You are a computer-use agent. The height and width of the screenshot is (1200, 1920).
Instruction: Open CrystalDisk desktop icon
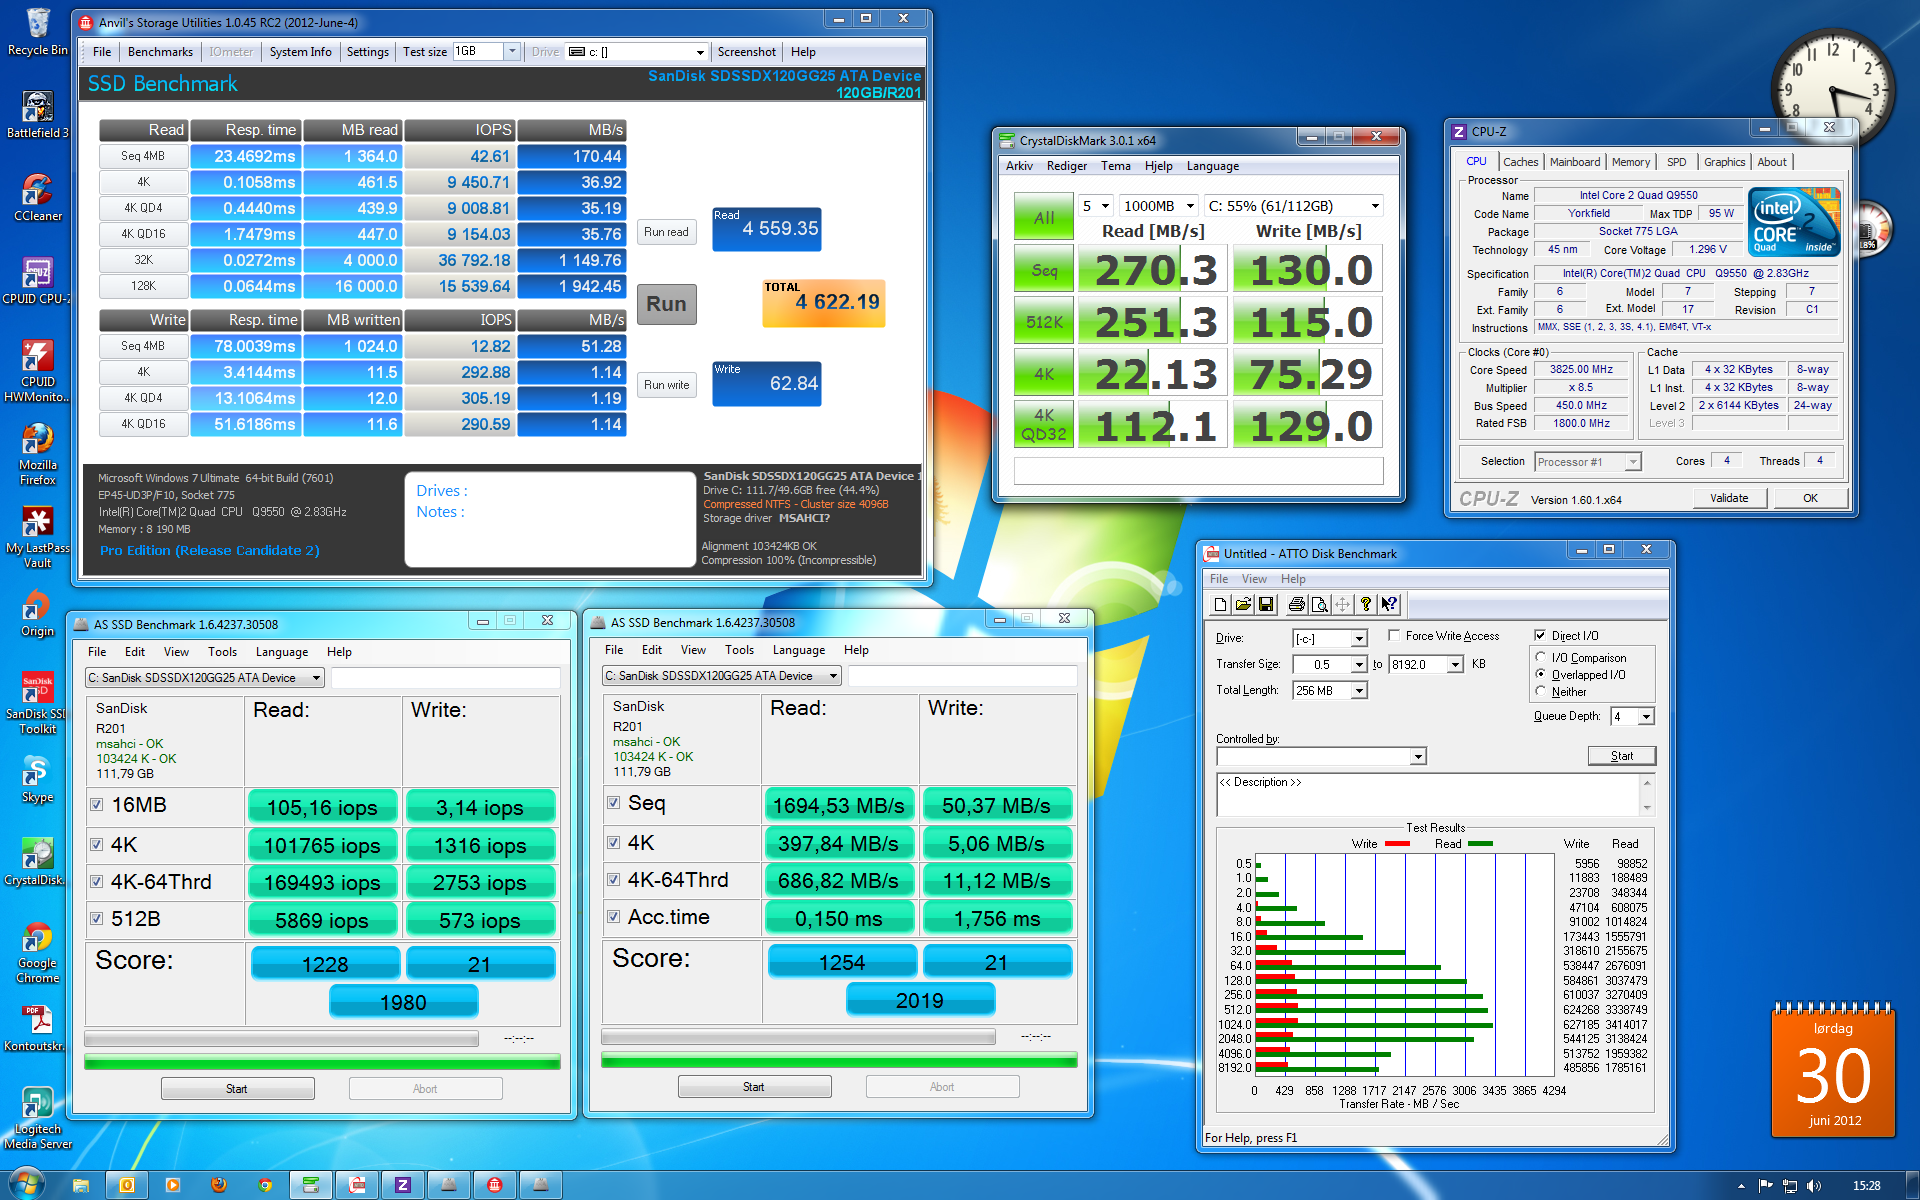38,862
